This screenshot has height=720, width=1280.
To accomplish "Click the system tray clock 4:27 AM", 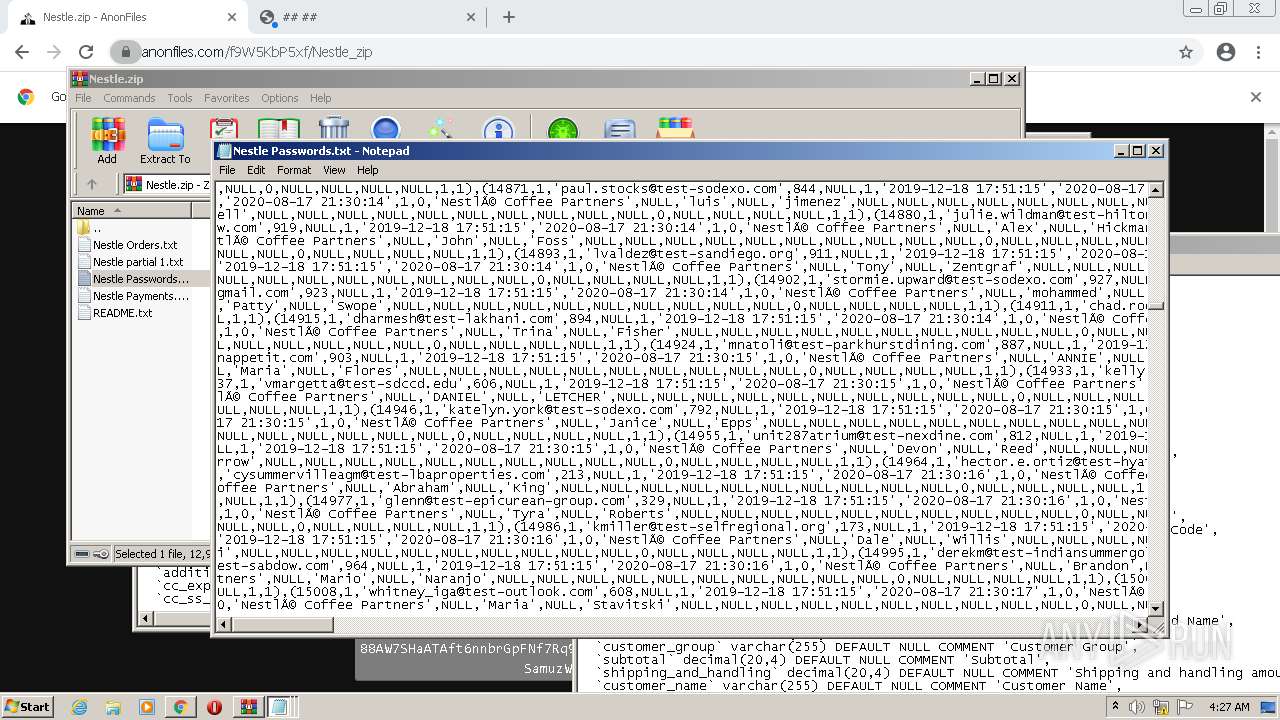I will 1229,707.
